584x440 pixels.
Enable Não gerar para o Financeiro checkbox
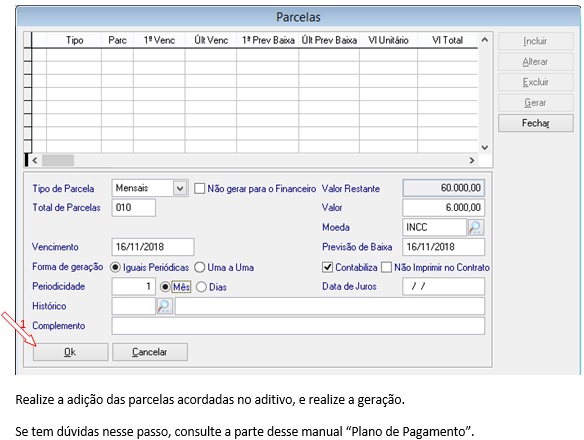coord(199,189)
